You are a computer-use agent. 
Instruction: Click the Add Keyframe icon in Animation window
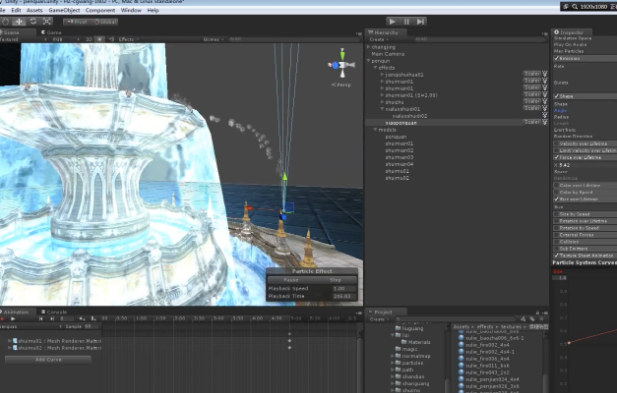coord(82,319)
